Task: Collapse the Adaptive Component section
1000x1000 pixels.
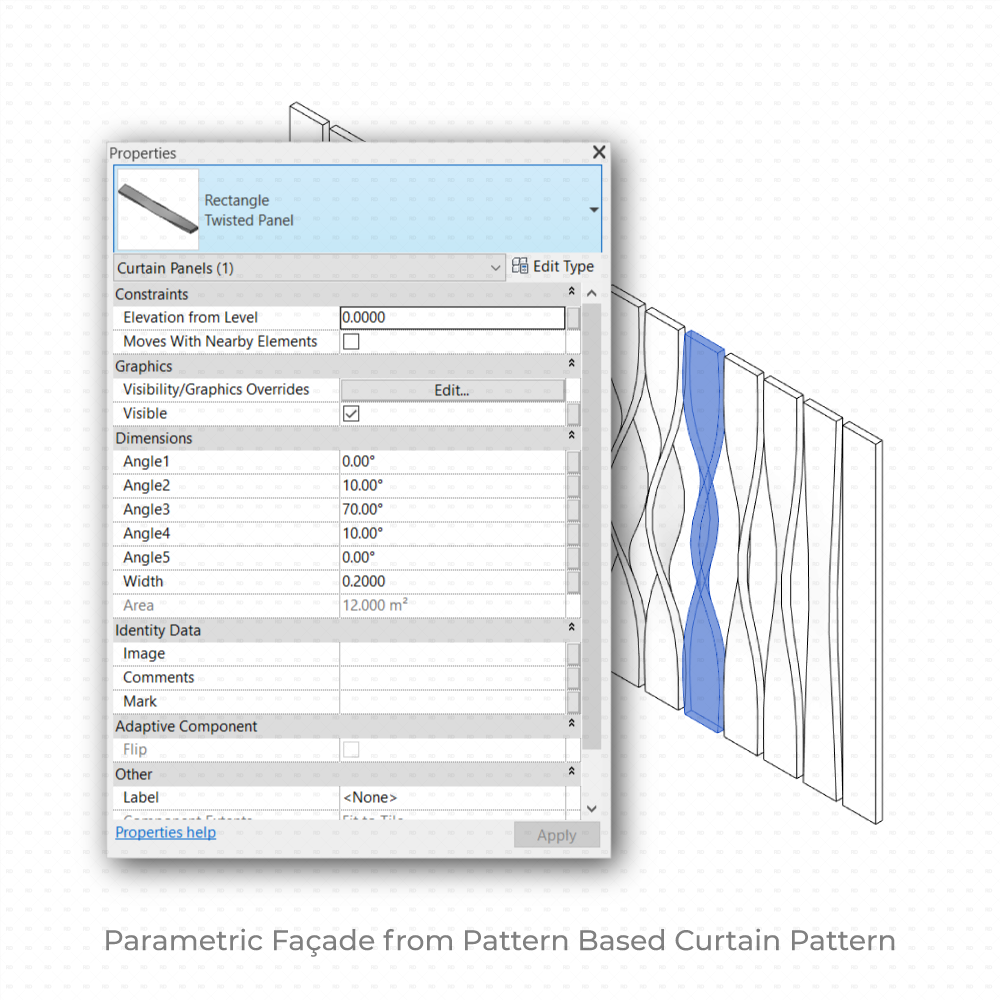Action: (570, 725)
